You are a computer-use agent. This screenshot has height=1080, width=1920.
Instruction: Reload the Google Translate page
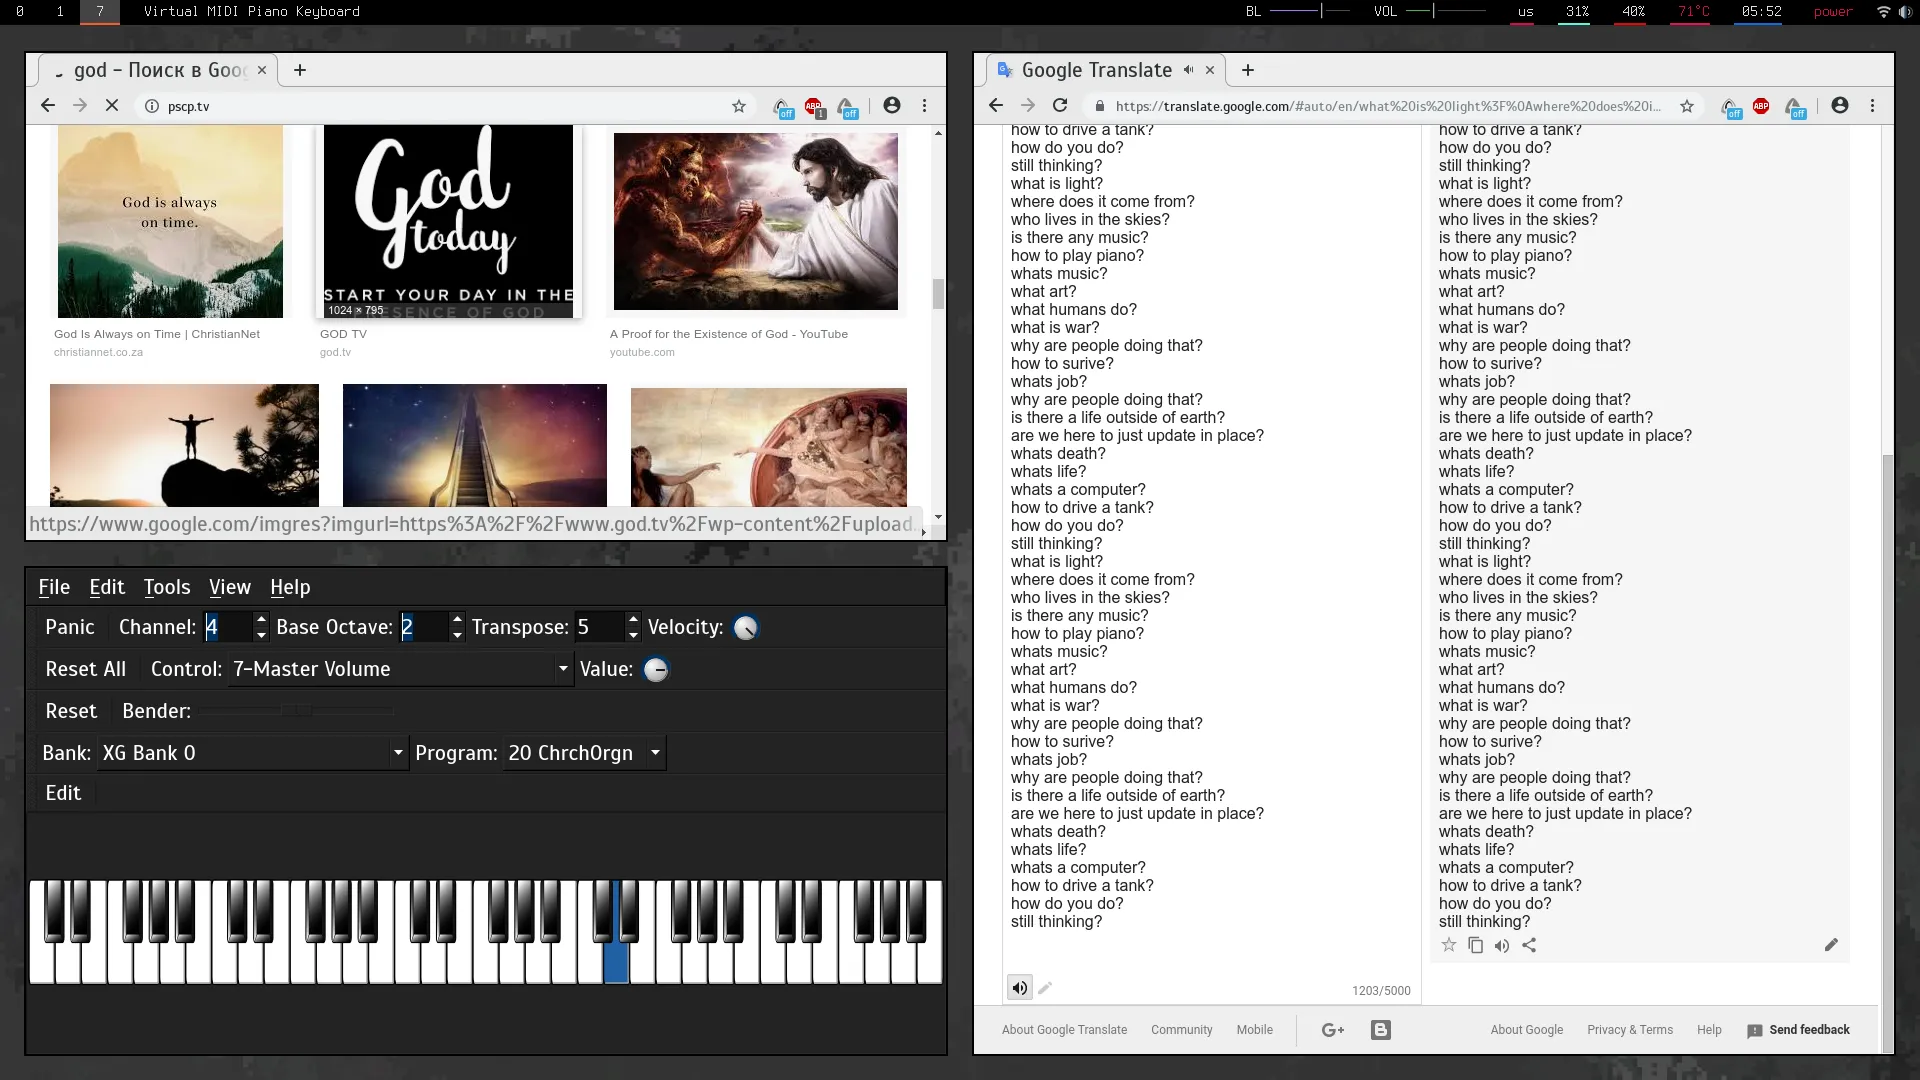tap(1060, 106)
